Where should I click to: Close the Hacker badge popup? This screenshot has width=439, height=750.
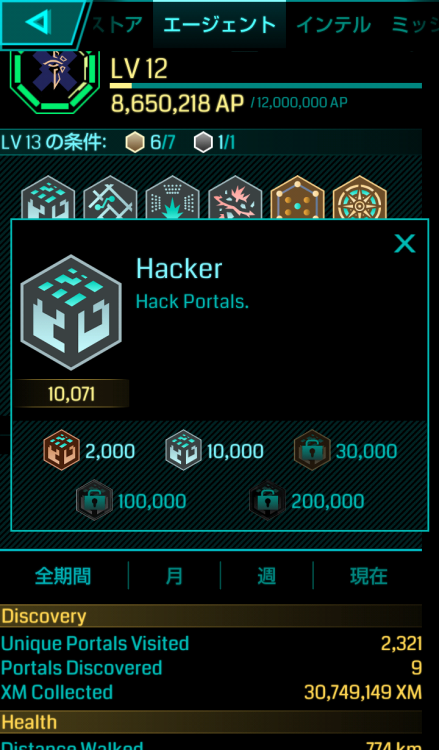pyautogui.click(x=405, y=244)
